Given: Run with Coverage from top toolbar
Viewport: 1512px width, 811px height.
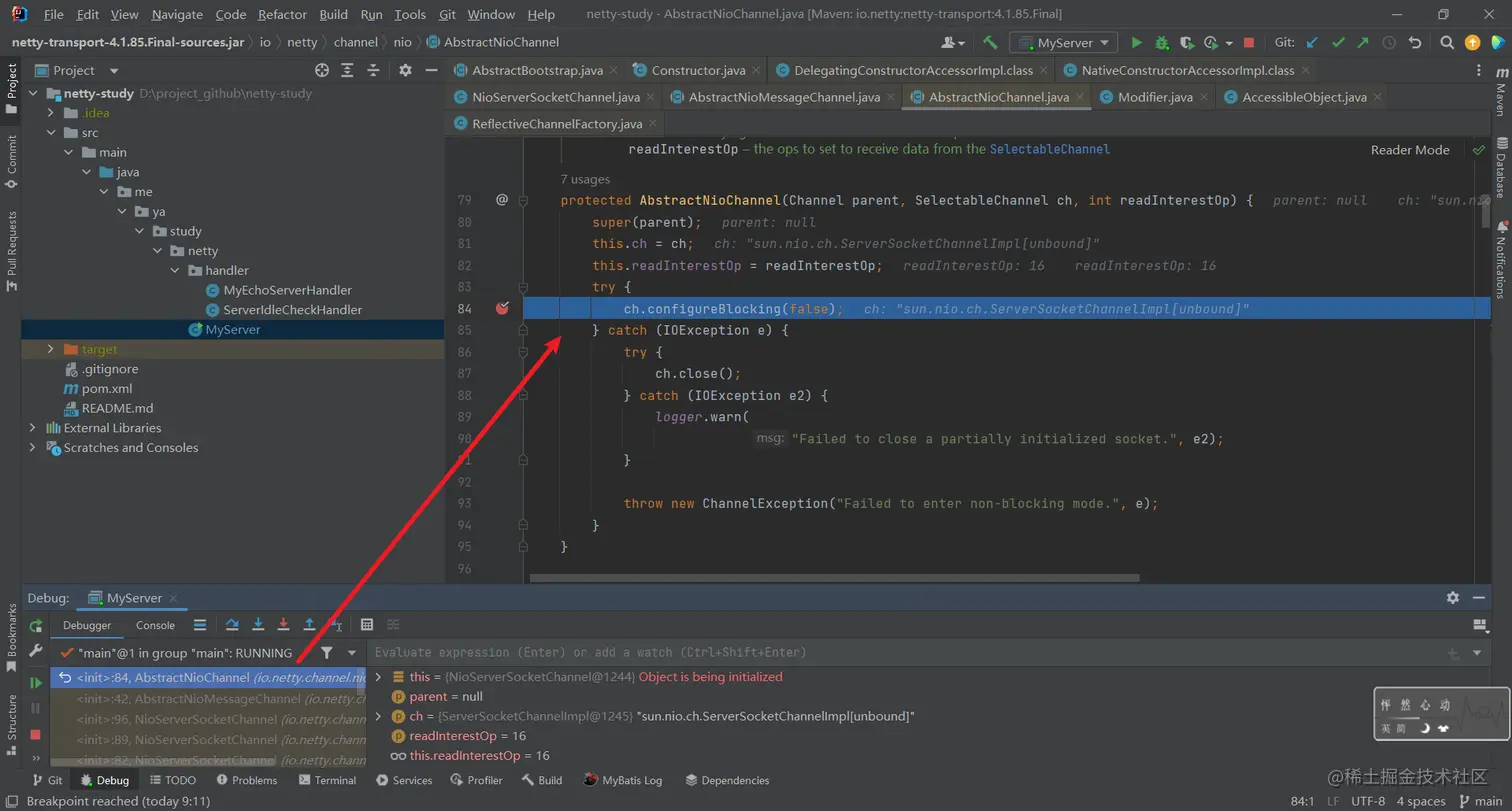Looking at the screenshot, I should click(1186, 43).
